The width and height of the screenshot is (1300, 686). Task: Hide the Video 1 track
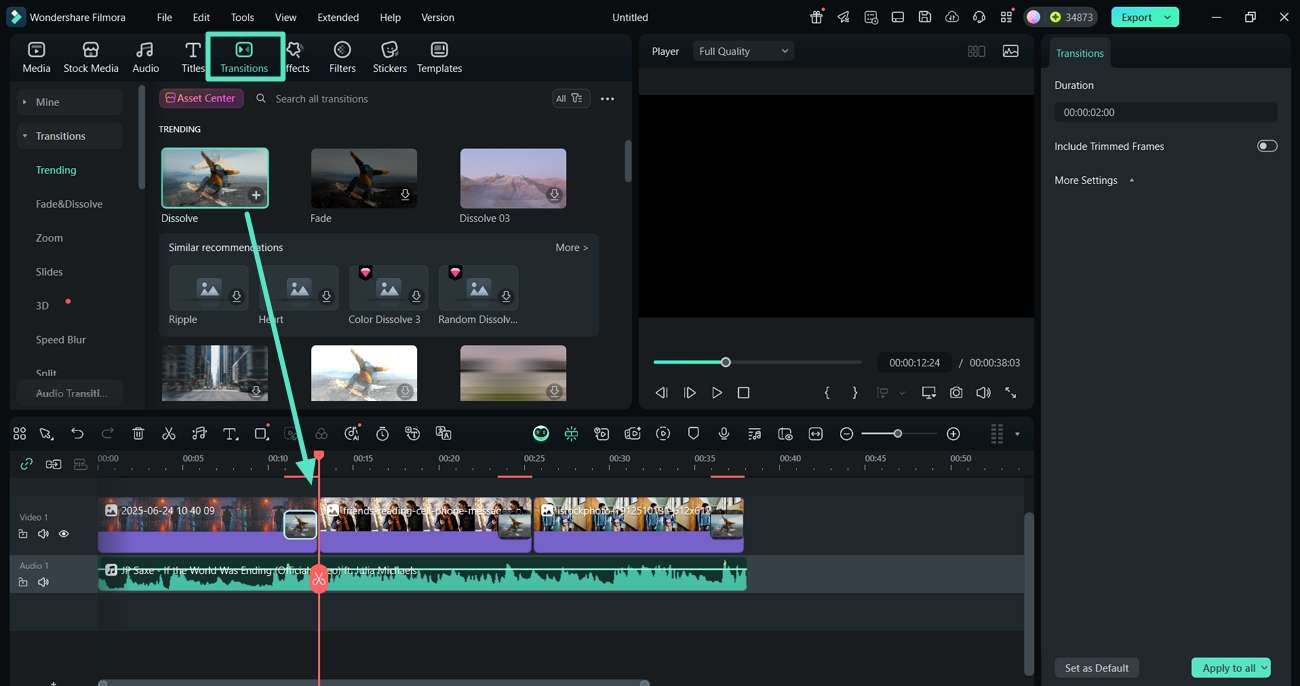[64, 534]
